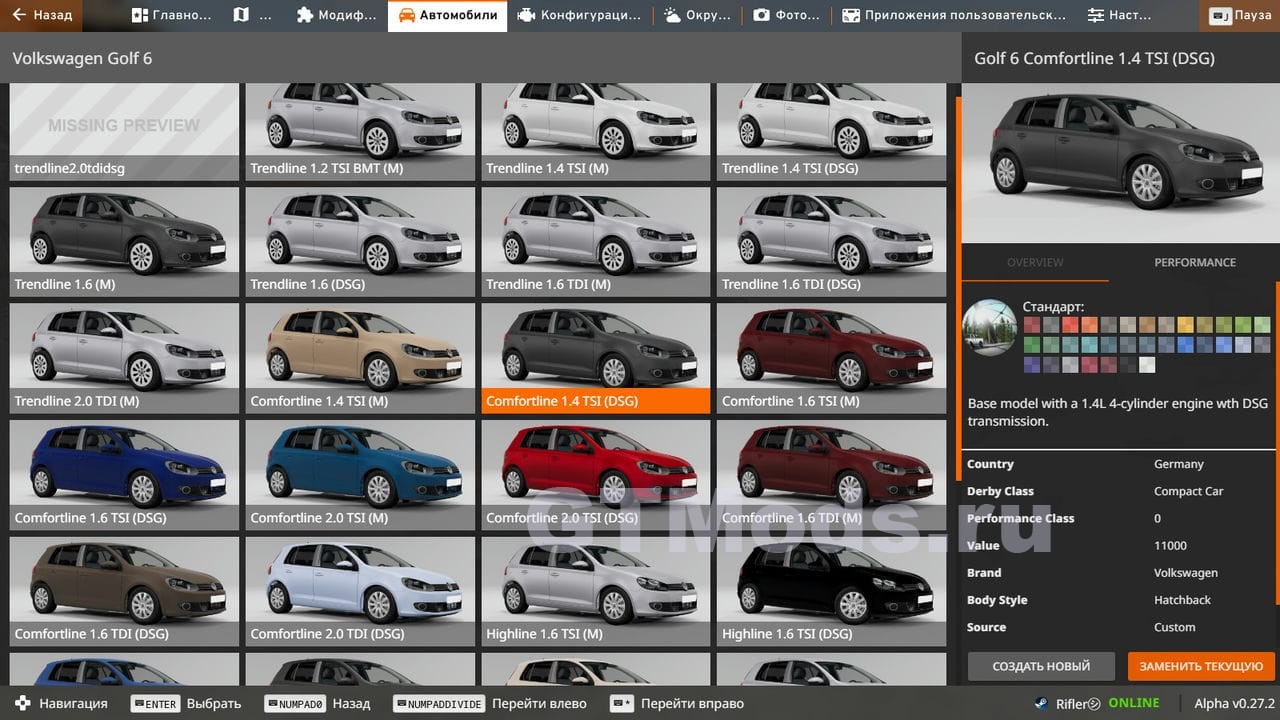Click the environment weather icon
This screenshot has width=1280, height=720.
672,15
